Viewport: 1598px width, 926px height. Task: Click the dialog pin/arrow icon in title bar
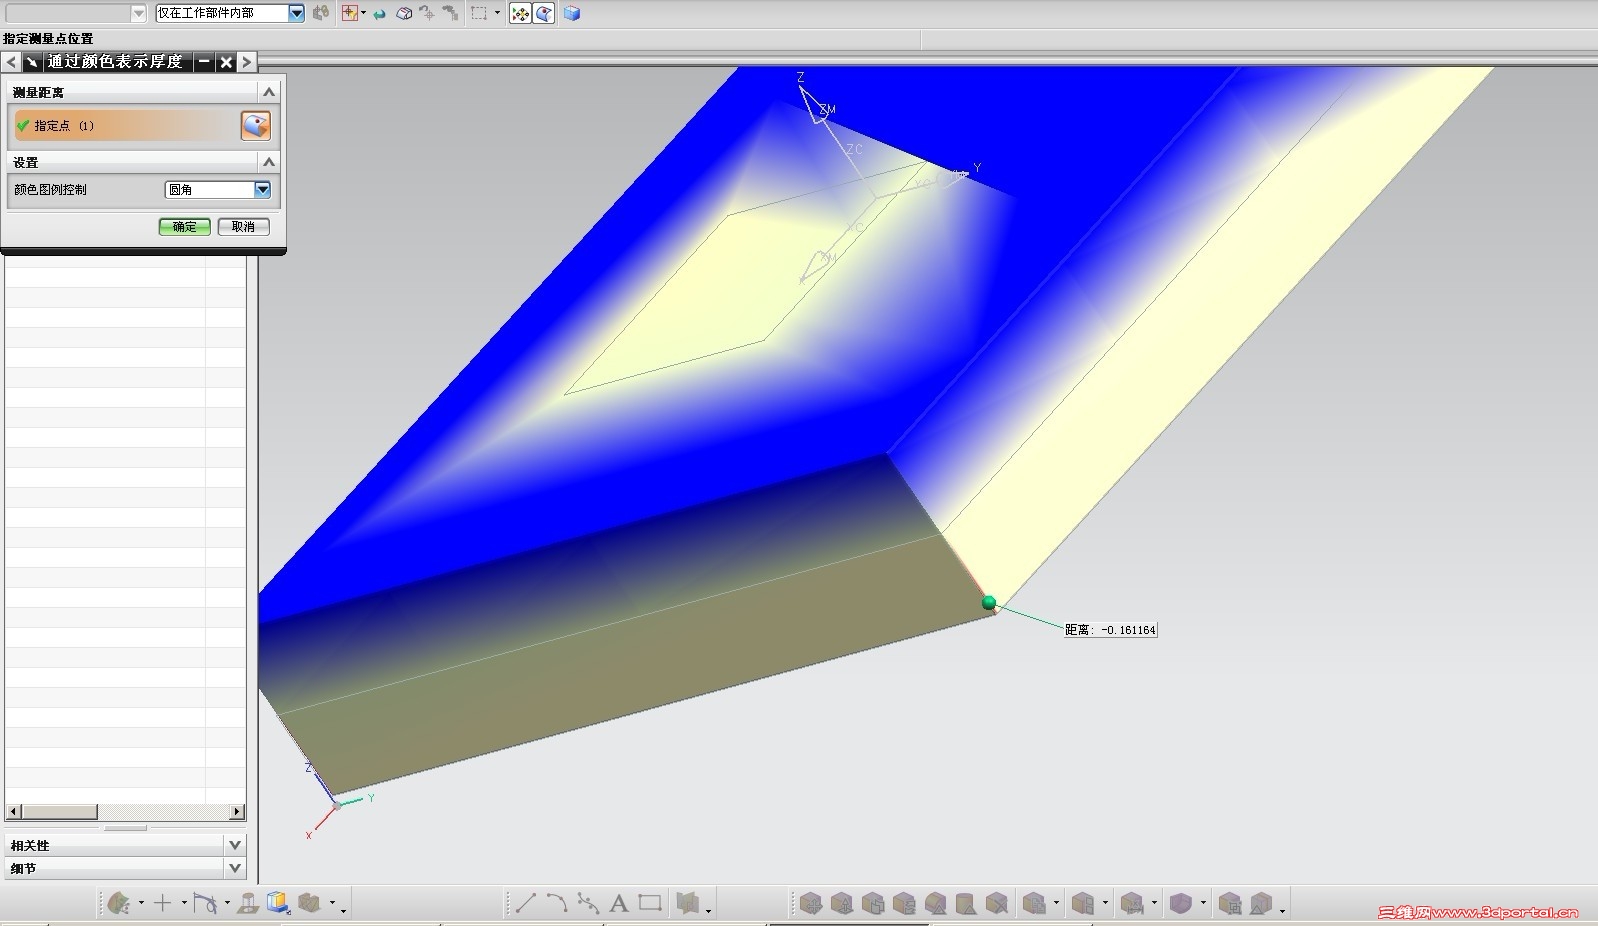click(x=32, y=62)
